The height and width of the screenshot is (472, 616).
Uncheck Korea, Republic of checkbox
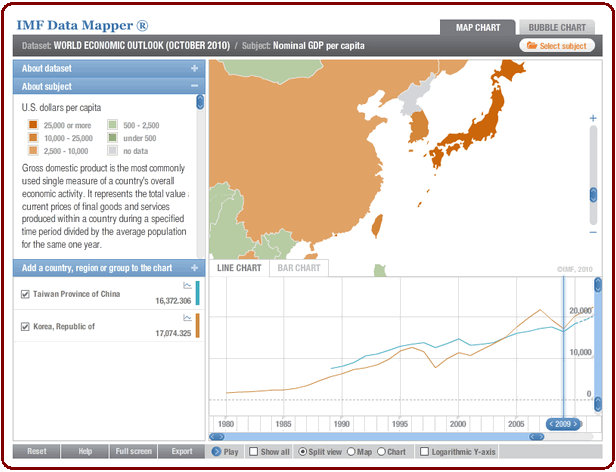pos(25,327)
